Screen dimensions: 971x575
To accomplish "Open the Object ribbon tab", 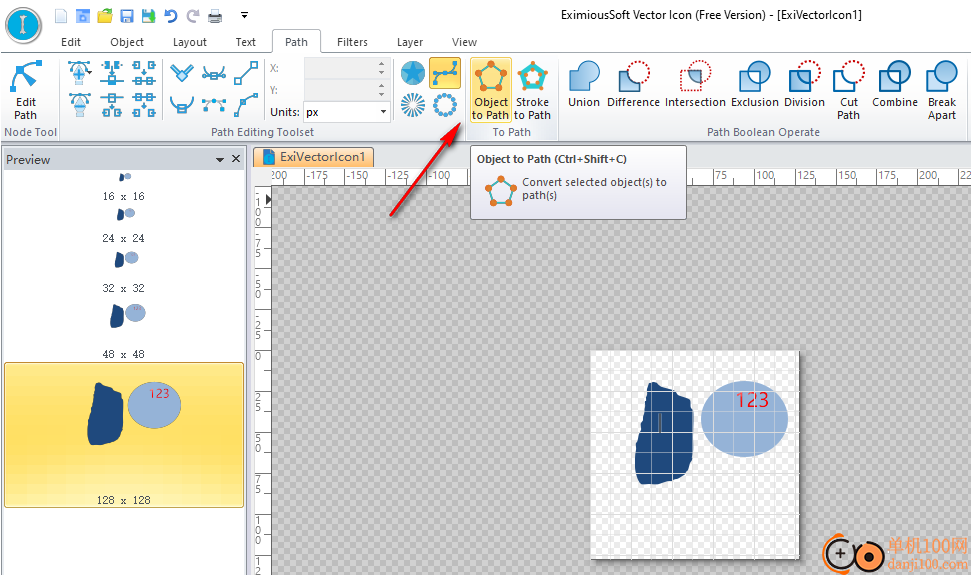I will pos(127,42).
